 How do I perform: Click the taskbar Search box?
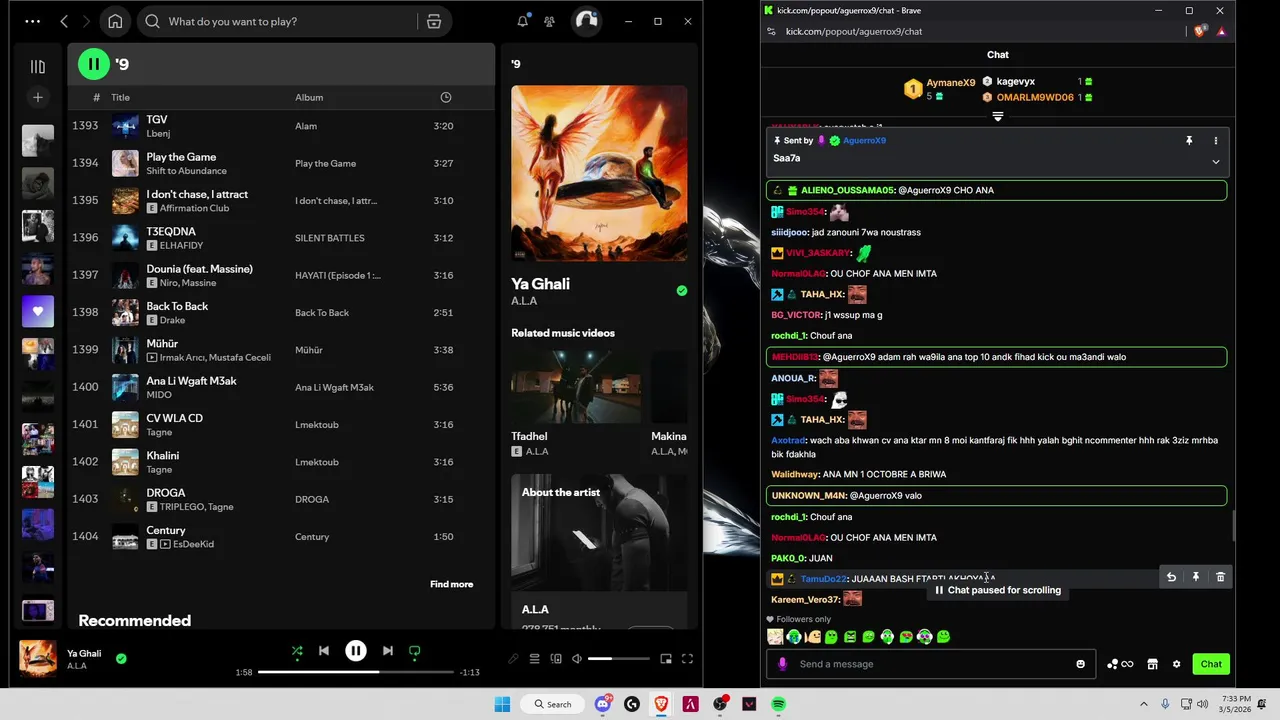[x=553, y=704]
